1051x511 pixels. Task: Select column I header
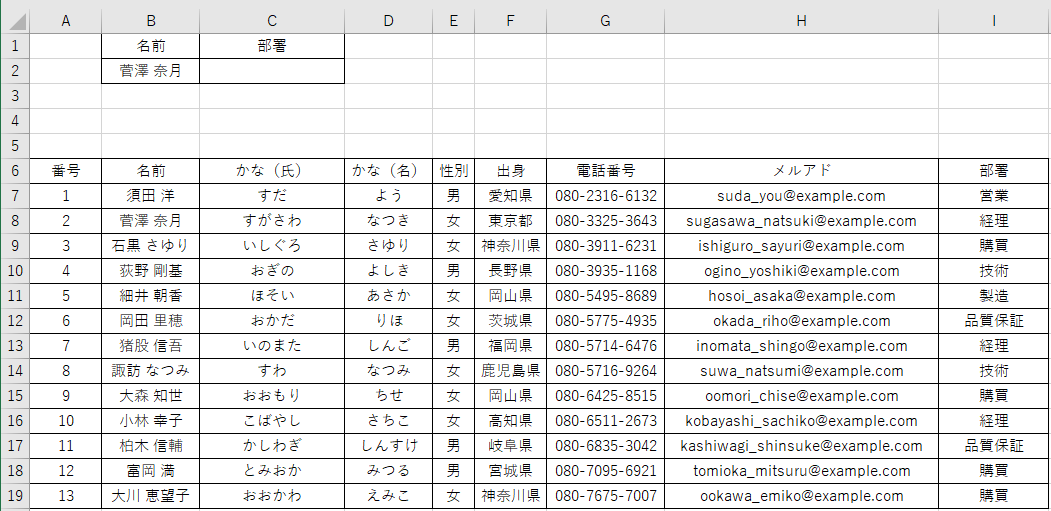pyautogui.click(x=994, y=21)
